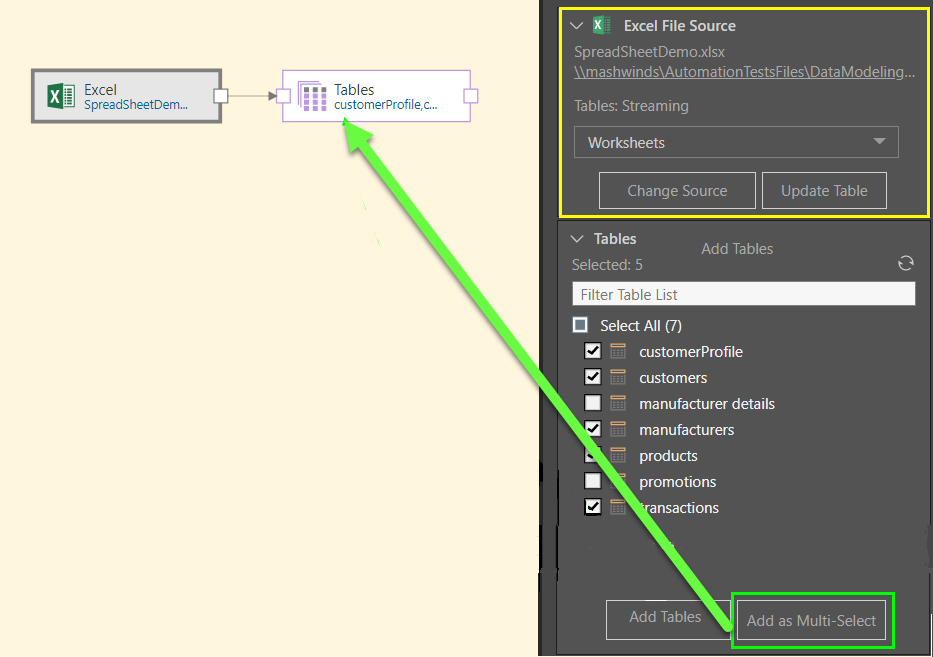Image resolution: width=933 pixels, height=657 pixels.
Task: Click the Filter Table List field
Action: 743,294
